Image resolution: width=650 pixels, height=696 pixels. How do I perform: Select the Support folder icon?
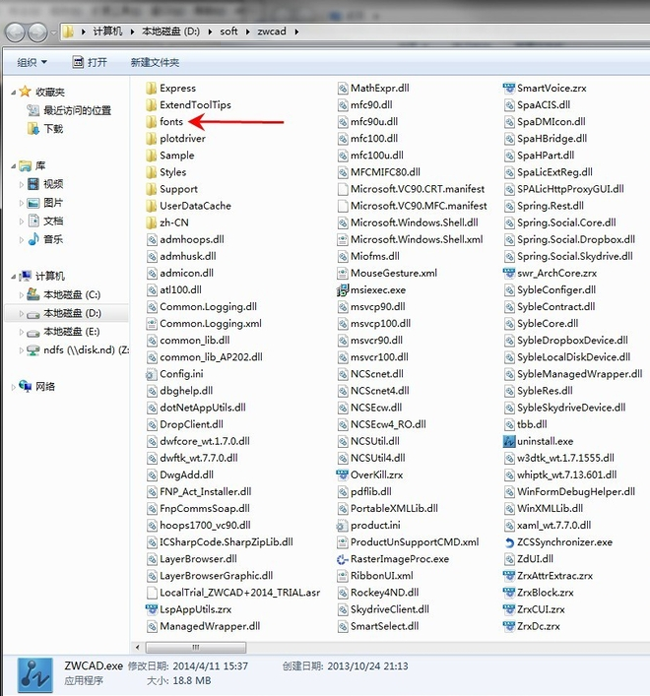pos(152,189)
